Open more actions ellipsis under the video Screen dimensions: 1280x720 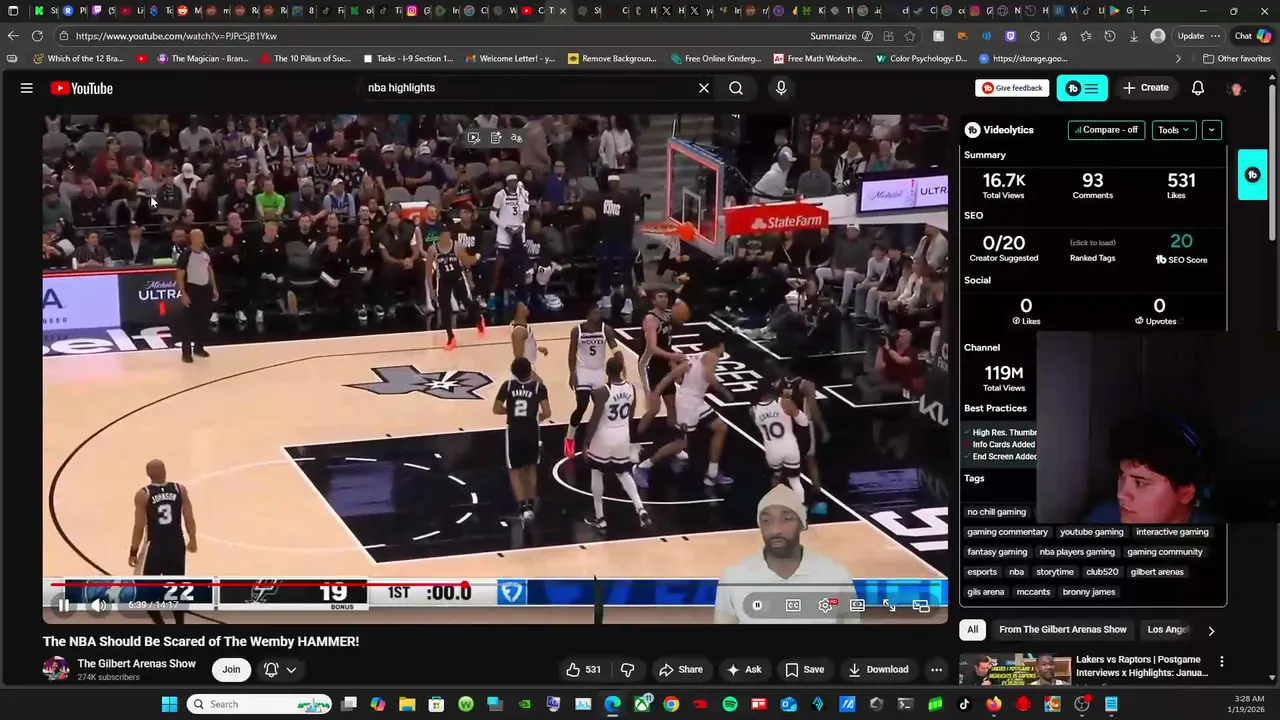point(936,670)
